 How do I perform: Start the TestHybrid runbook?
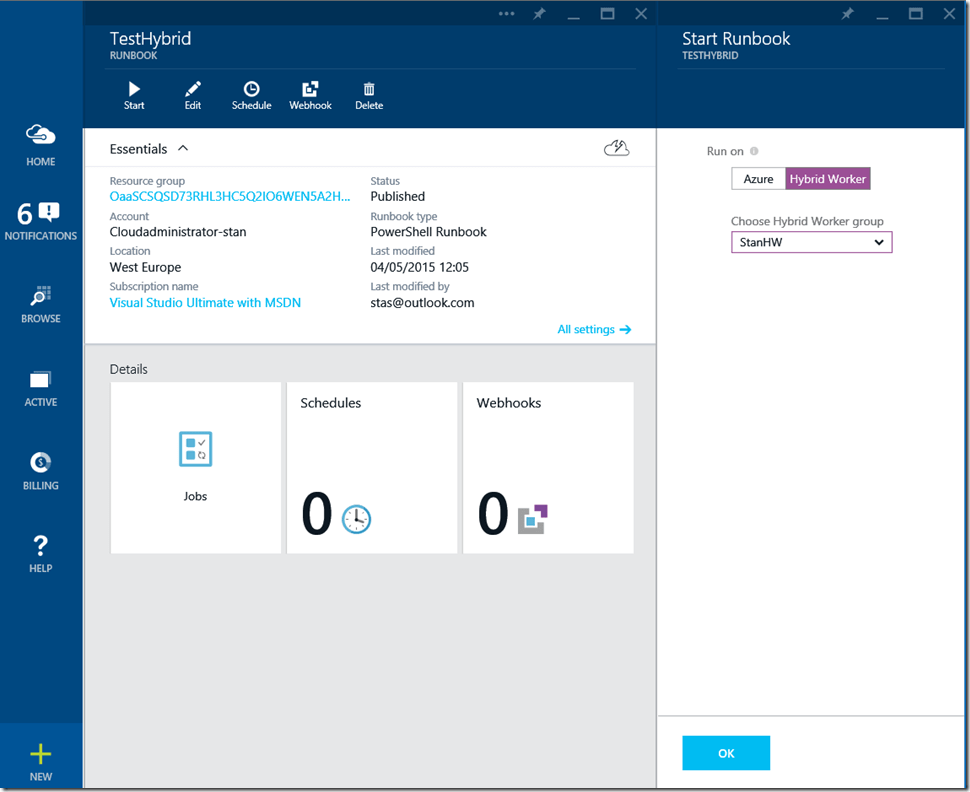tap(134, 95)
